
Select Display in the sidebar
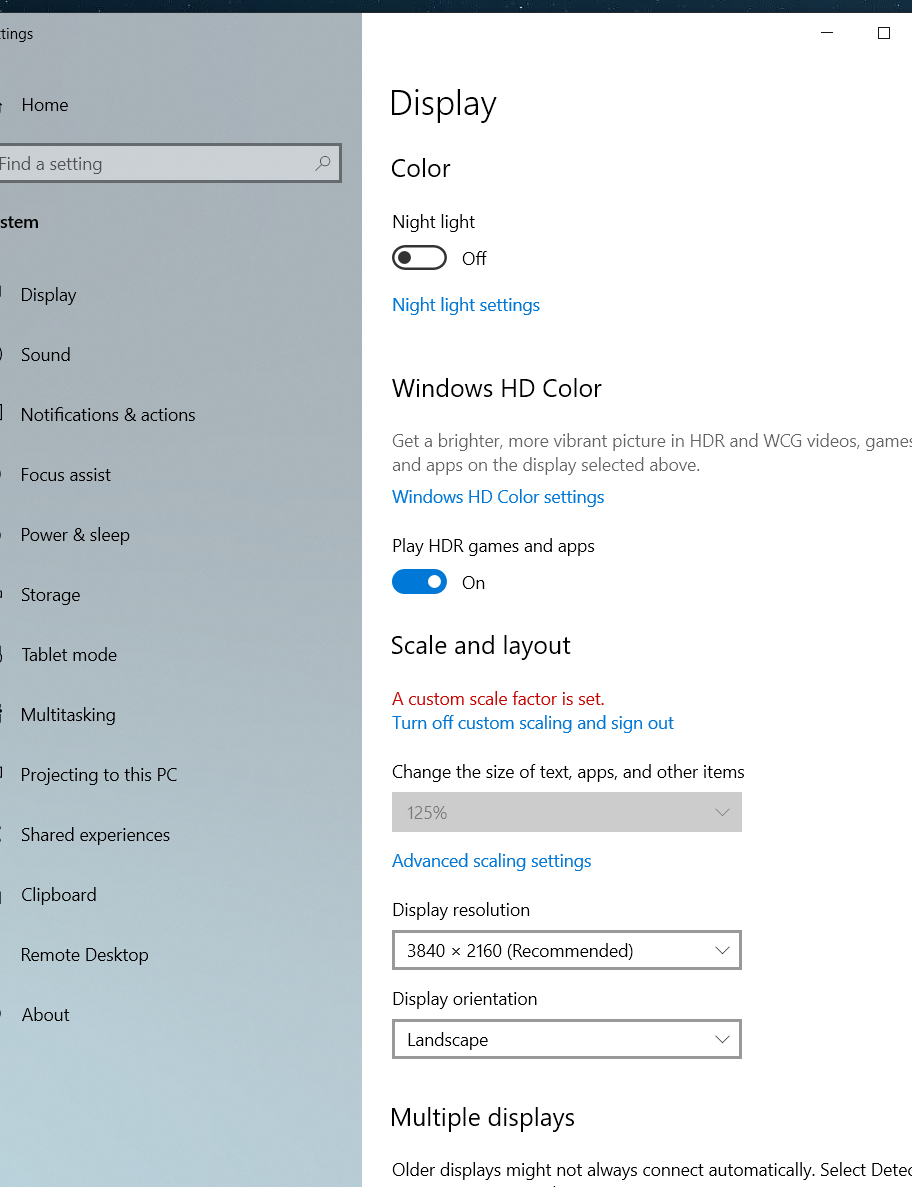point(48,294)
